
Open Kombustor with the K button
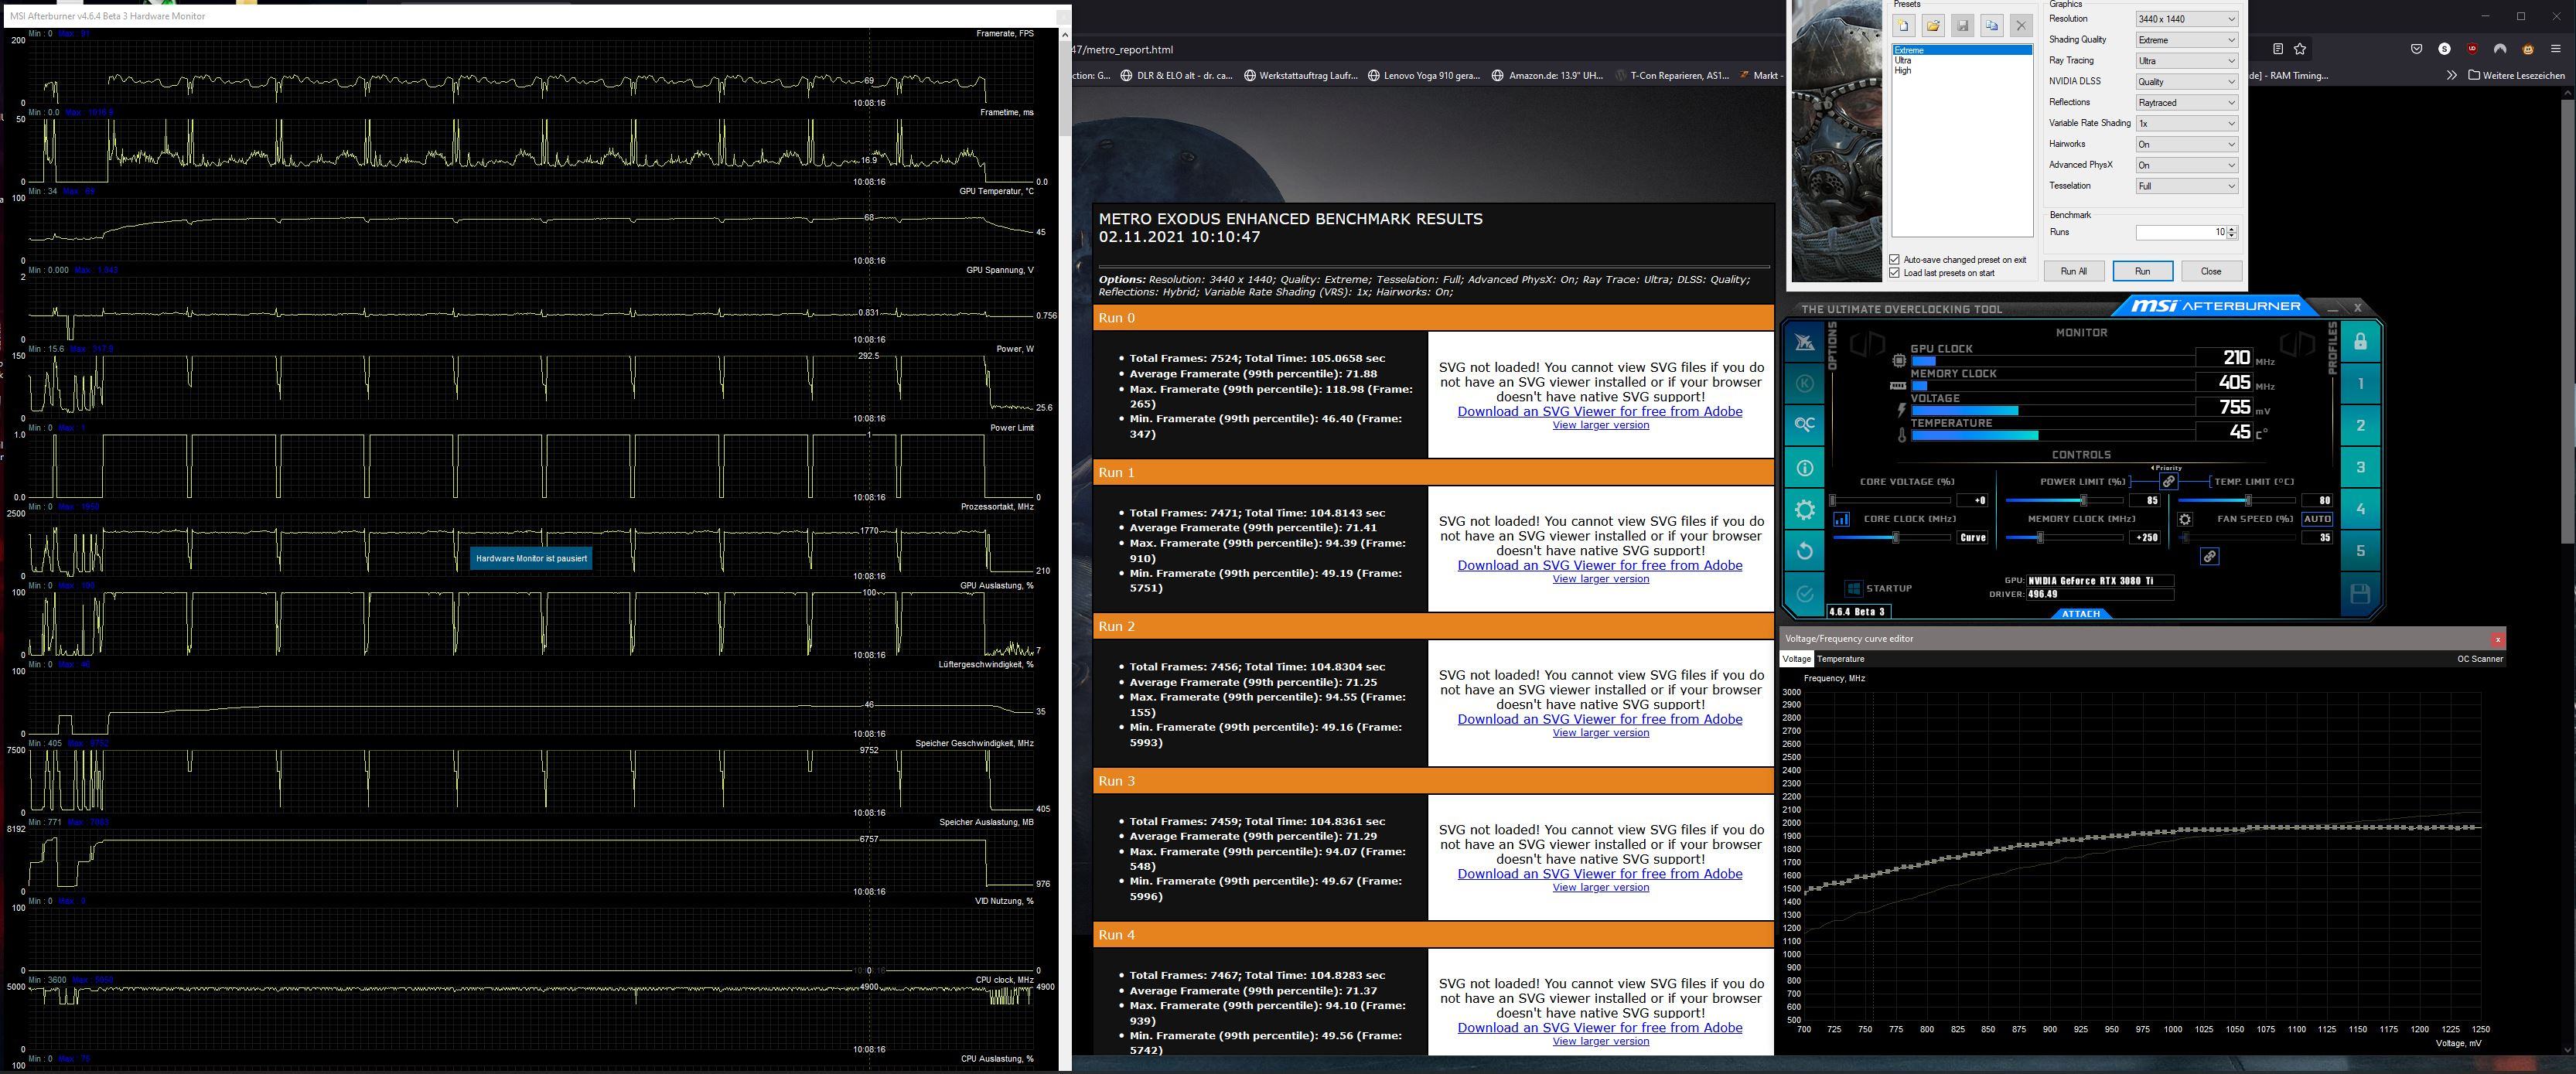click(x=1805, y=384)
